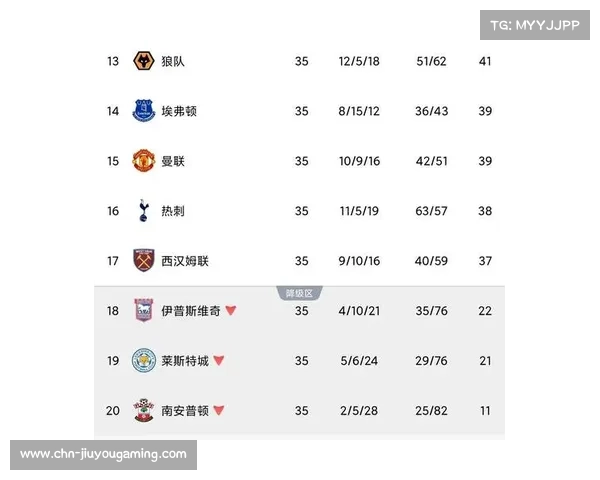Select team name 曼联
The width and height of the screenshot is (600, 480).
173,161
